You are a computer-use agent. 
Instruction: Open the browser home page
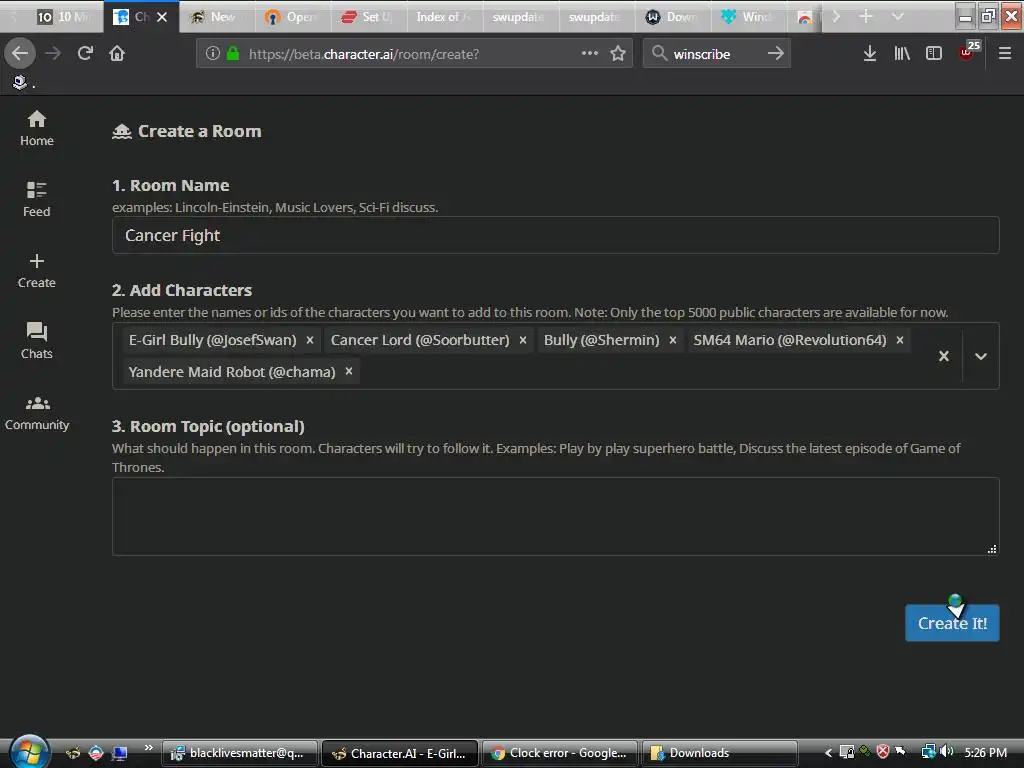(117, 54)
